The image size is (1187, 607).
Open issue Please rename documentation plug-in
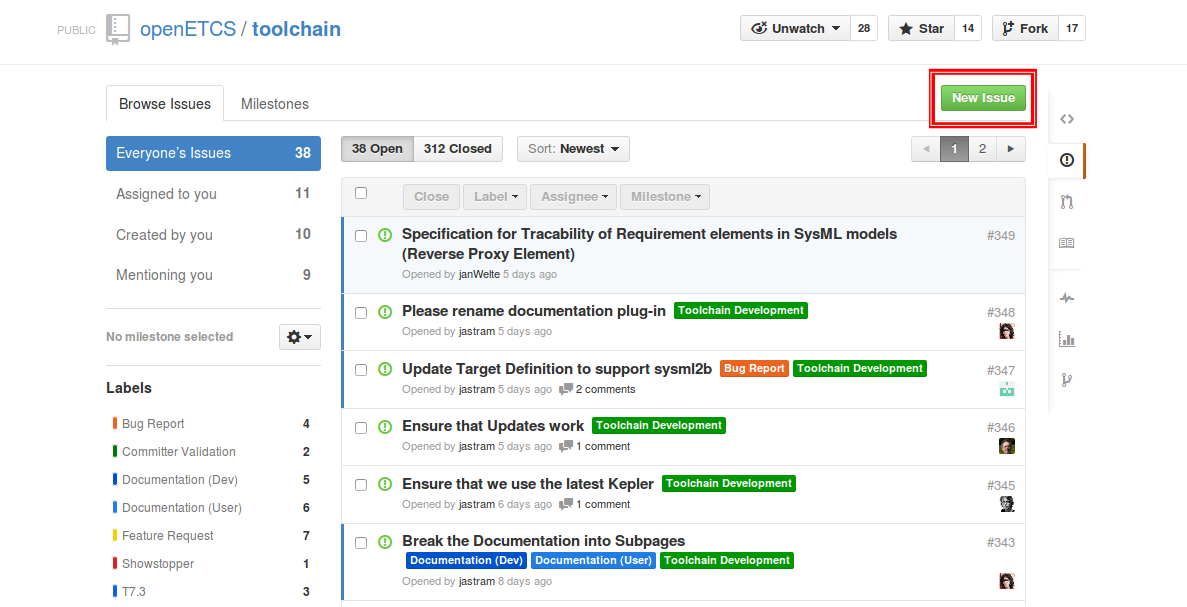tap(534, 311)
